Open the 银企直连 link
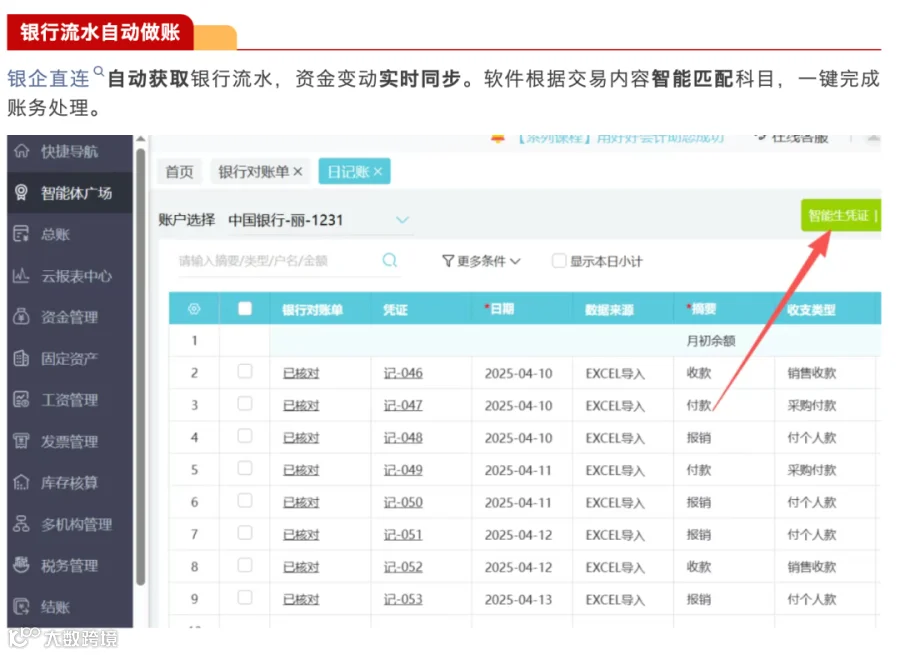Viewport: 900px width, 655px height. [x=49, y=79]
